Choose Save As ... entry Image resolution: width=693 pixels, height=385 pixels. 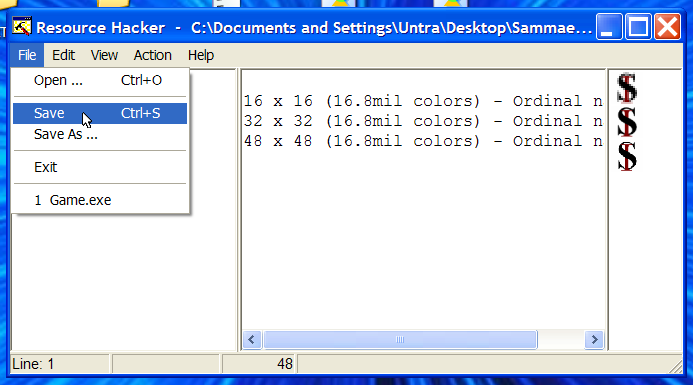100,134
